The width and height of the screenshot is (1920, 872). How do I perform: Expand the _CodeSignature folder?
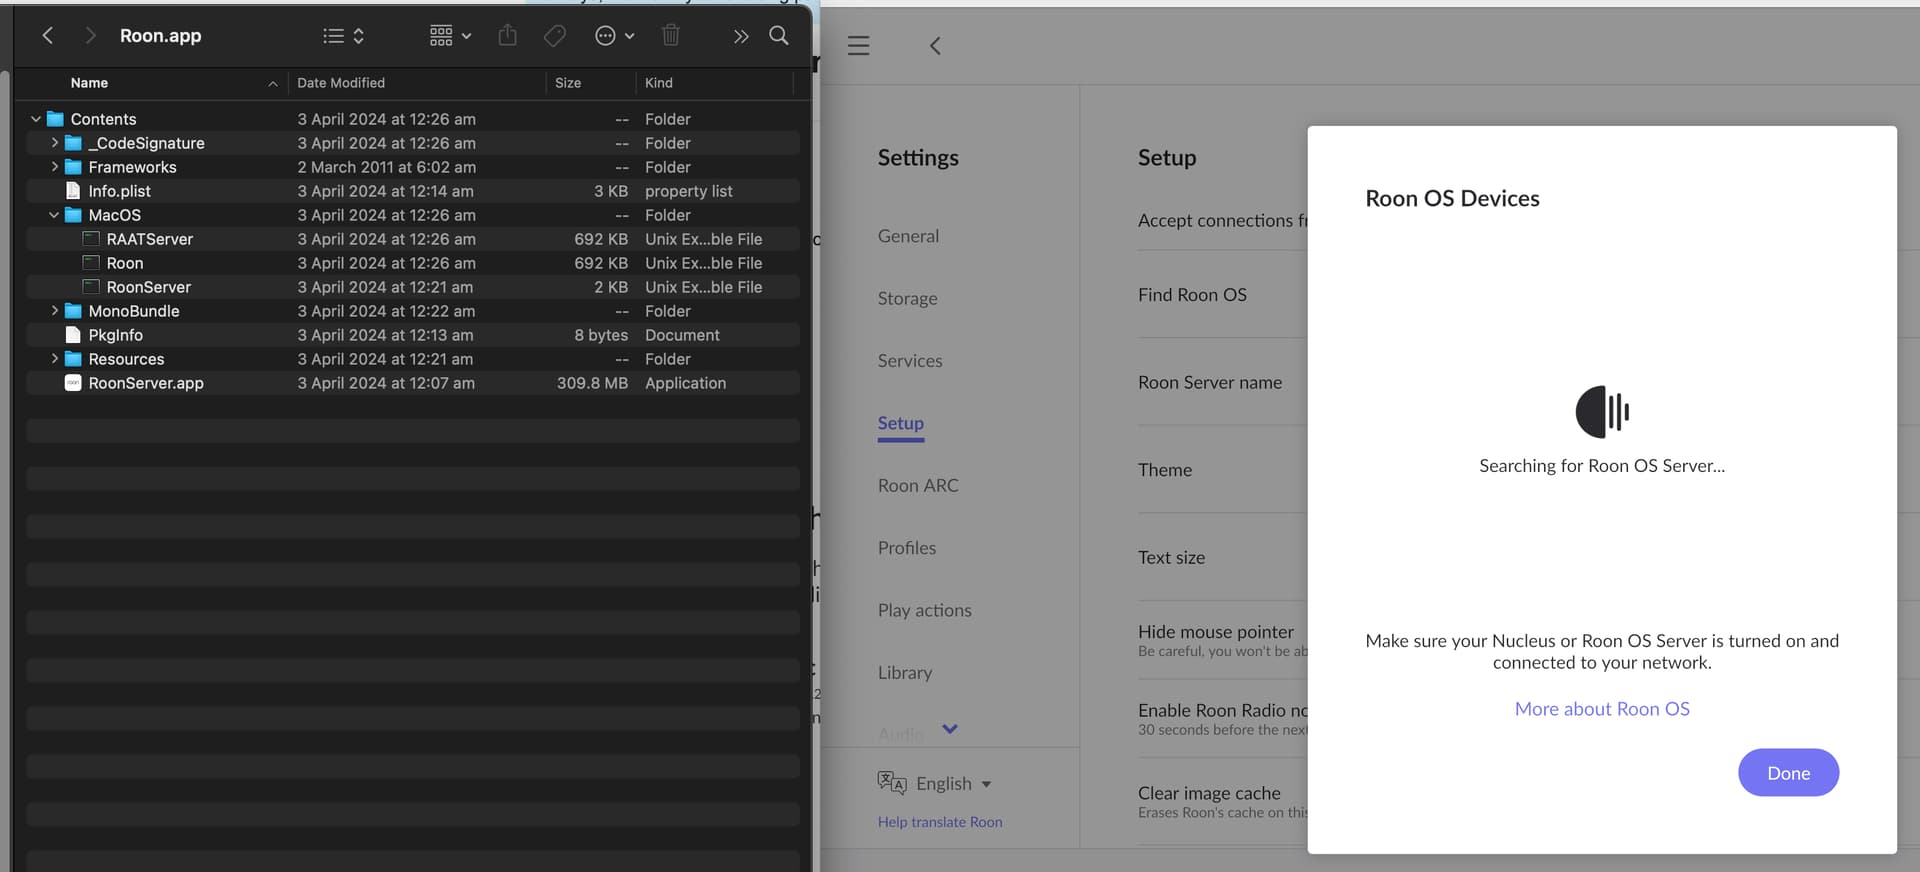point(54,143)
